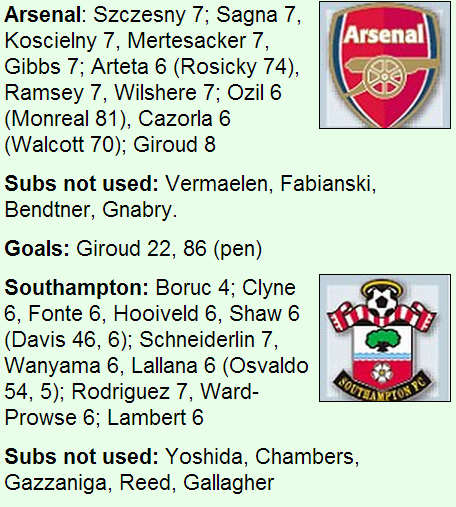Click the Mertesacker 7 entry
The width and height of the screenshot is (456, 507).
click(x=196, y=41)
